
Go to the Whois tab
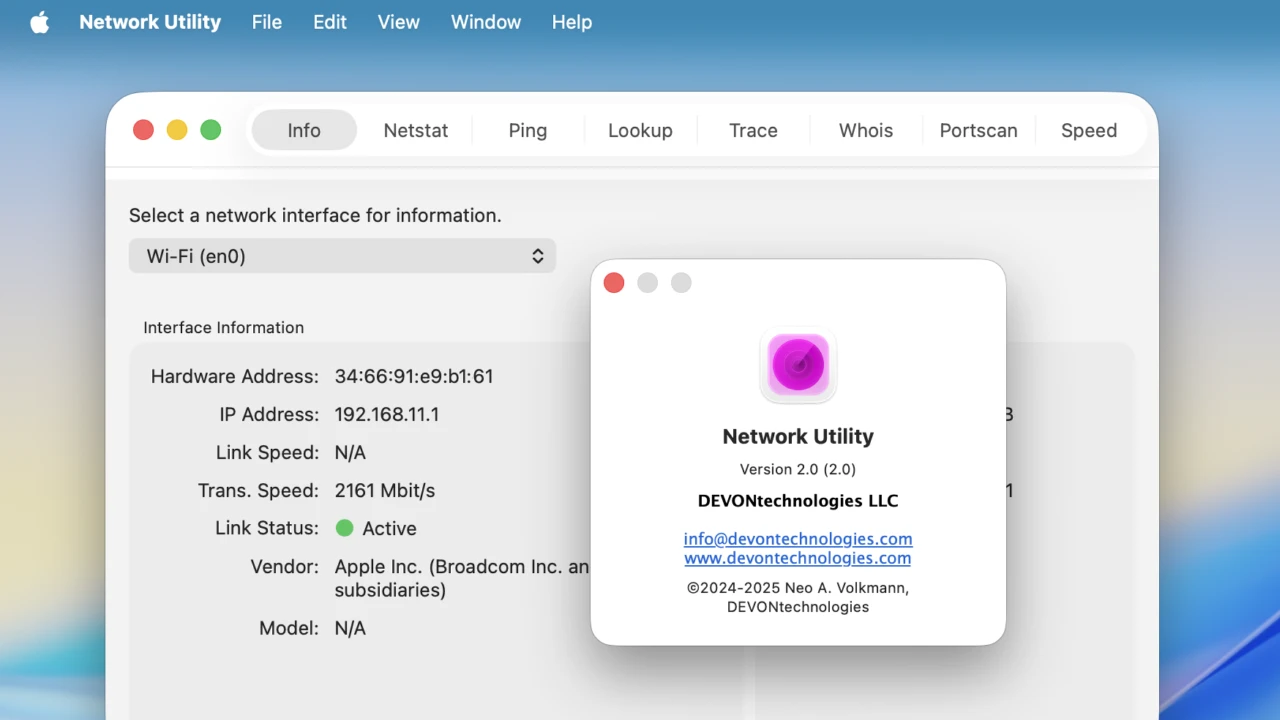tap(865, 130)
